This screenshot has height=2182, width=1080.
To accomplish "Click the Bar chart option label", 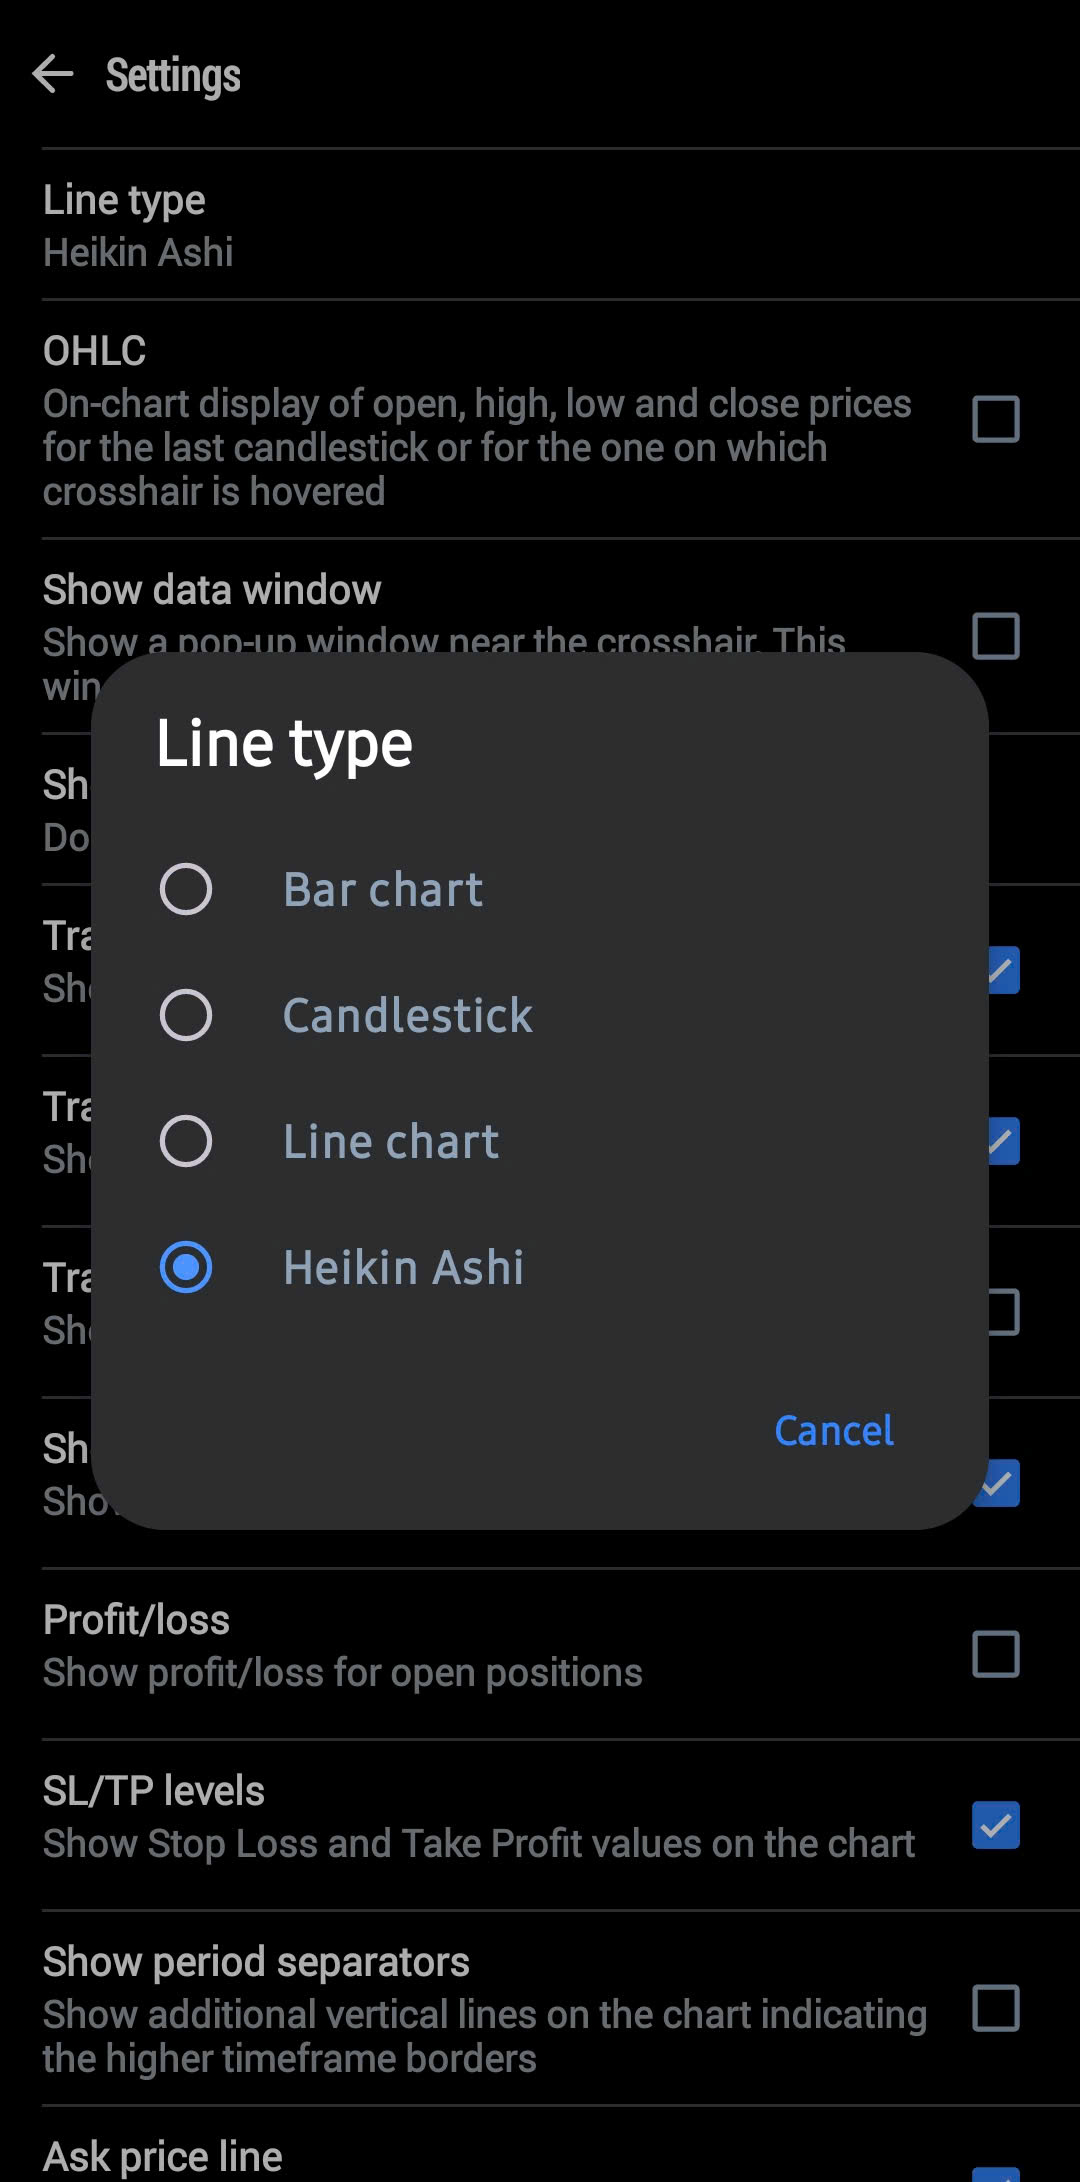I will click(383, 890).
